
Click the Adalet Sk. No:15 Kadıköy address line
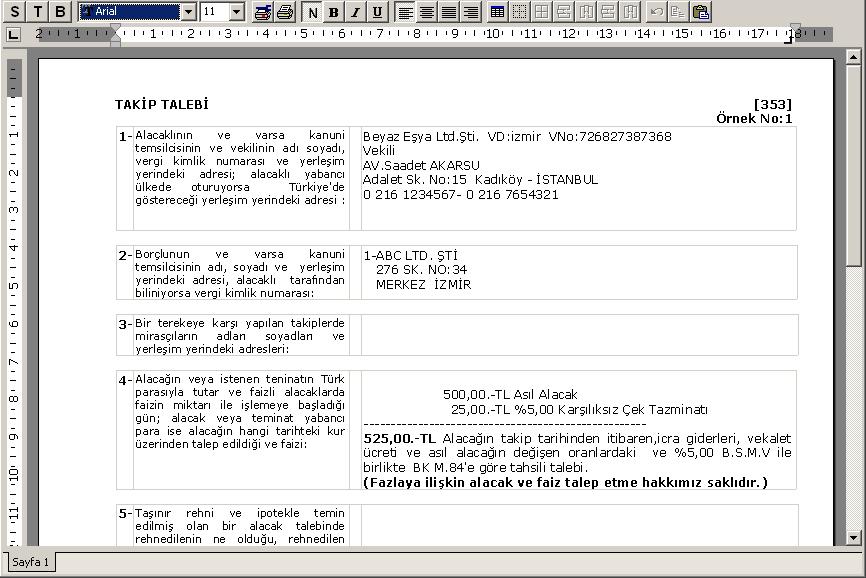(480, 179)
